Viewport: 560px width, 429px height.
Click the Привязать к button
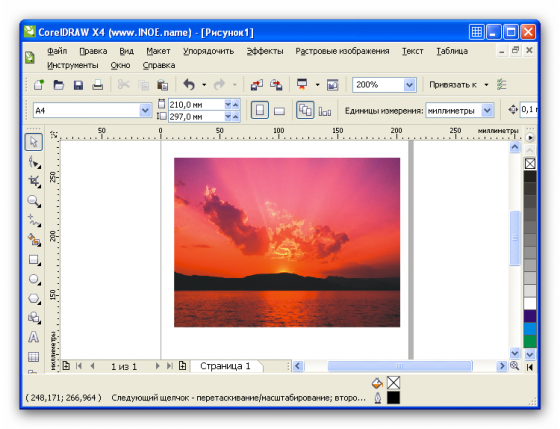point(453,85)
